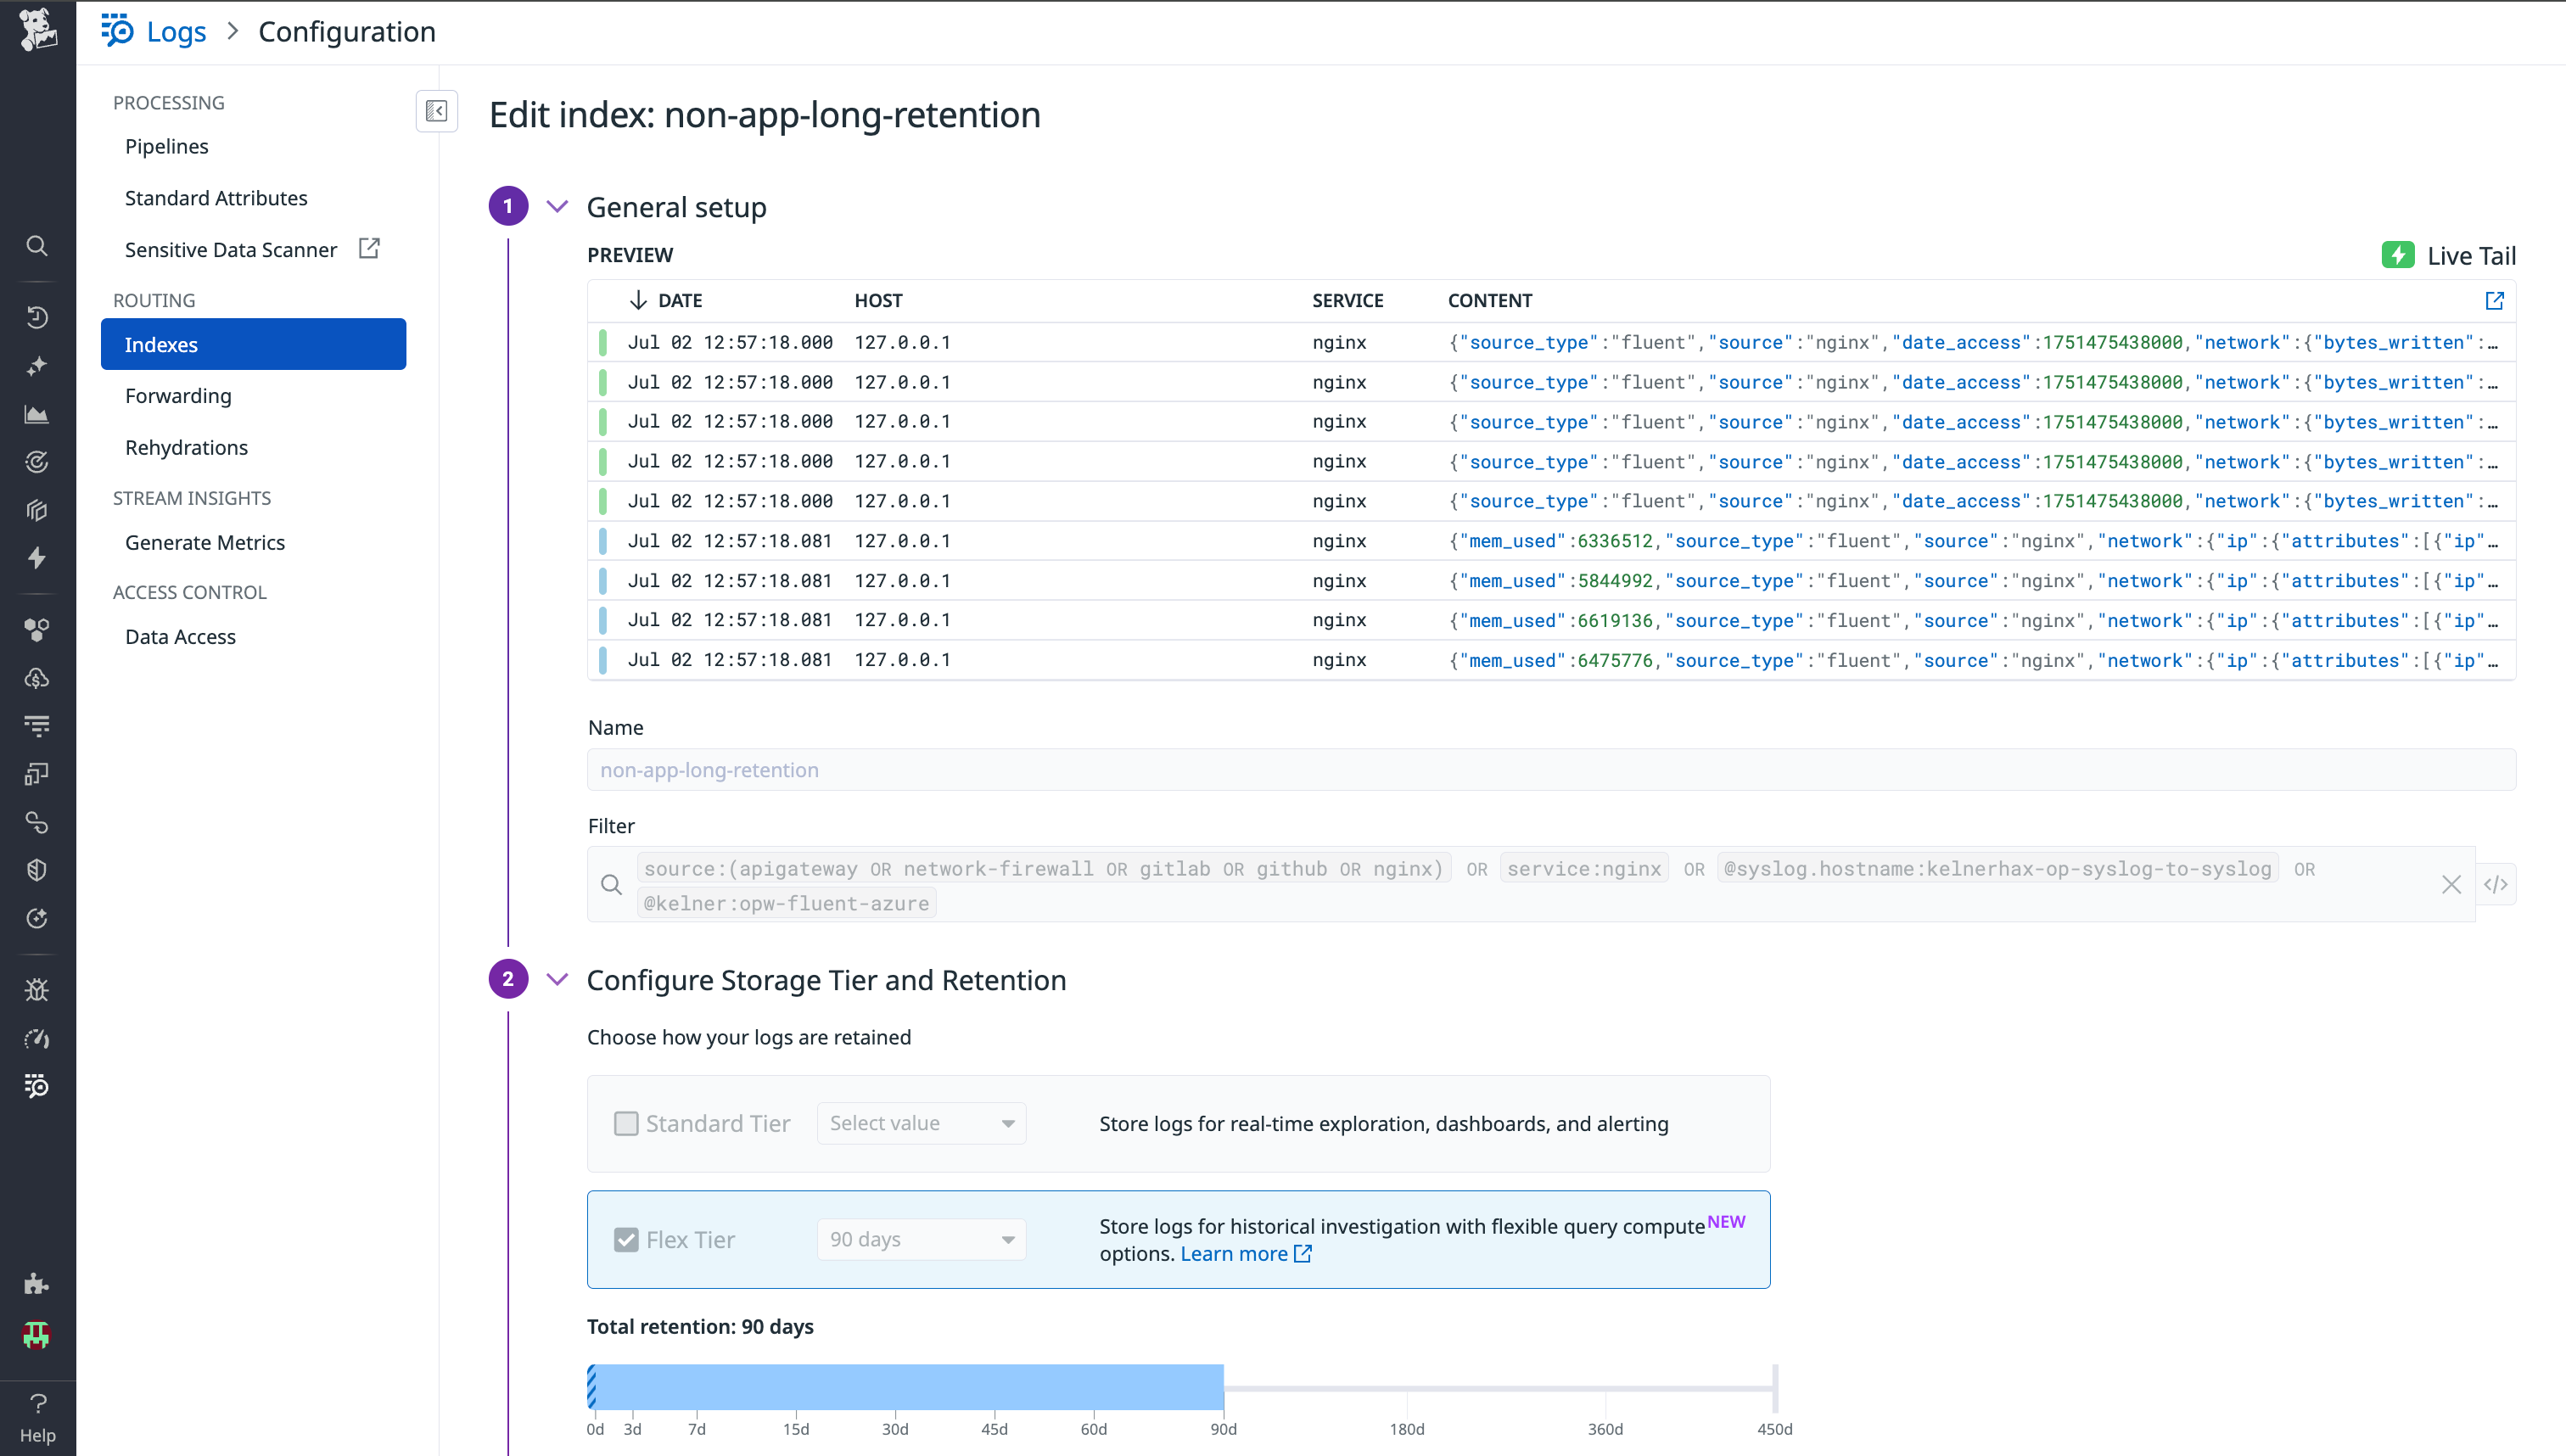Viewport: 2566px width, 1456px height.
Task: Navigate to Sensitive Data Scanner
Action: pos(231,249)
